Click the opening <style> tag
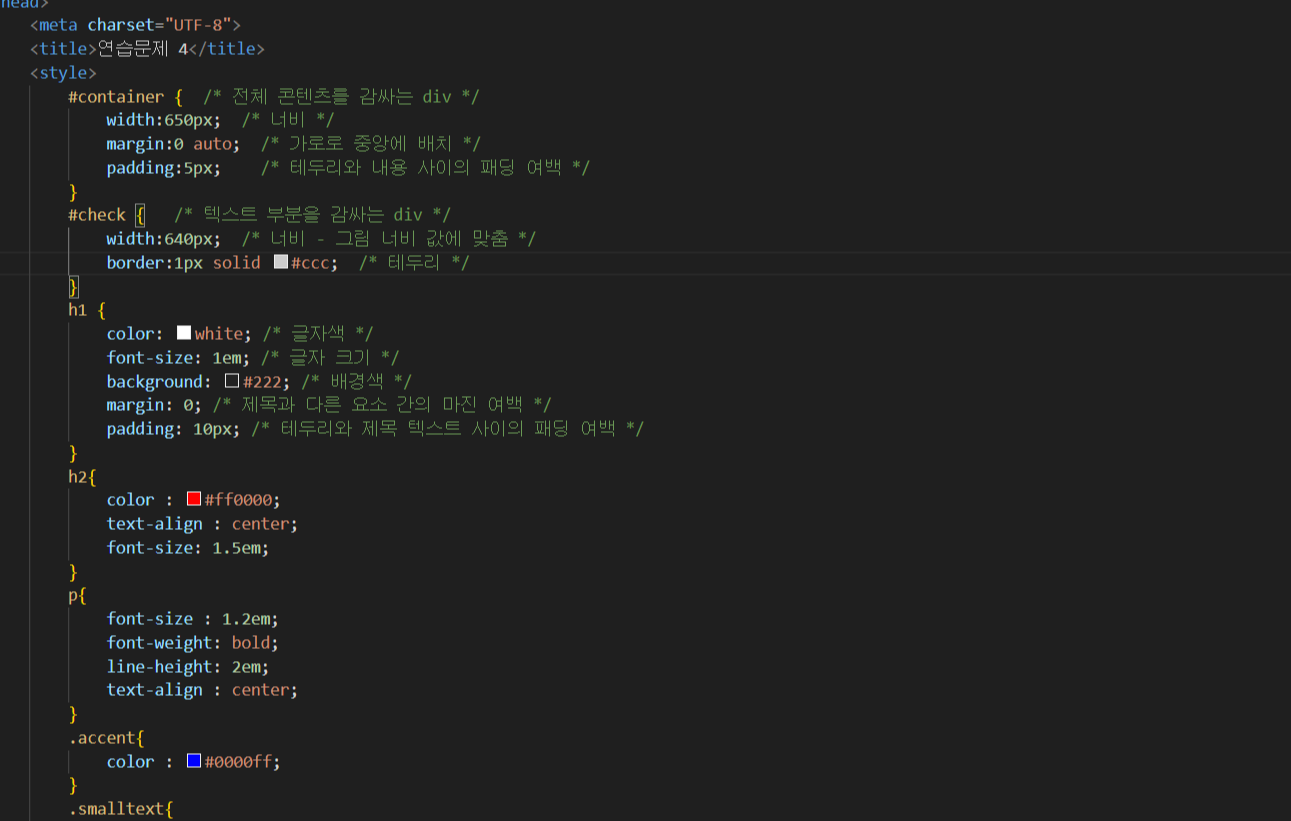1291x821 pixels. click(x=62, y=72)
